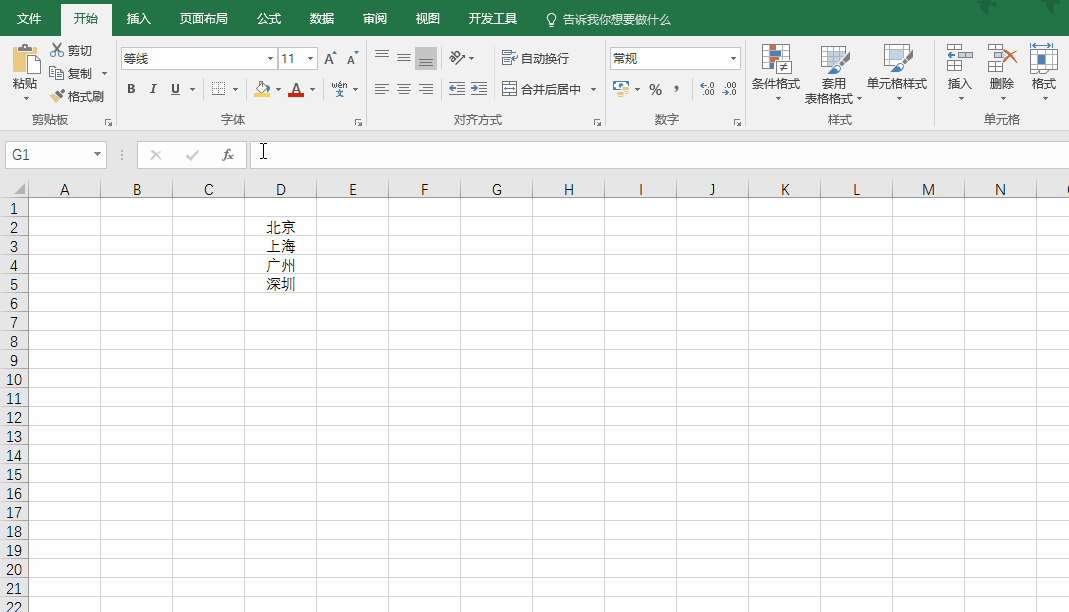Decrease decimal places
Screen dimensions: 1069x612
point(729,89)
